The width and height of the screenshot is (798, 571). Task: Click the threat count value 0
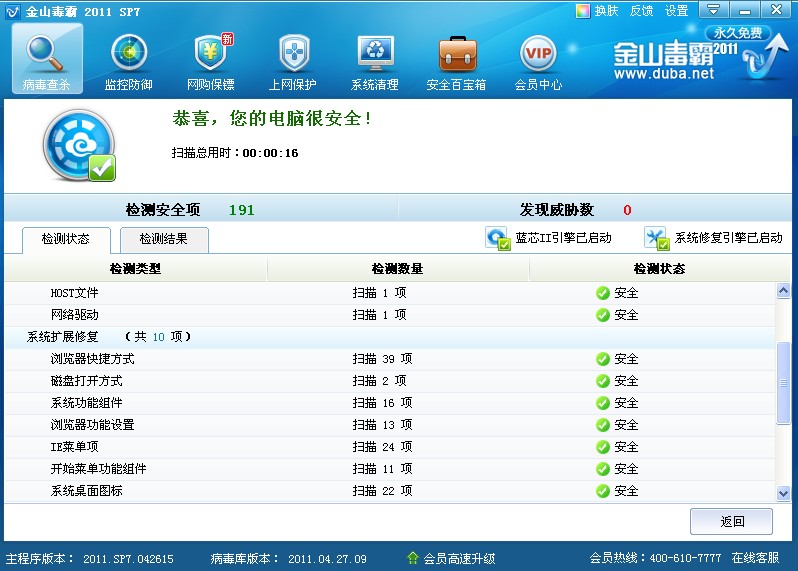[x=627, y=210]
